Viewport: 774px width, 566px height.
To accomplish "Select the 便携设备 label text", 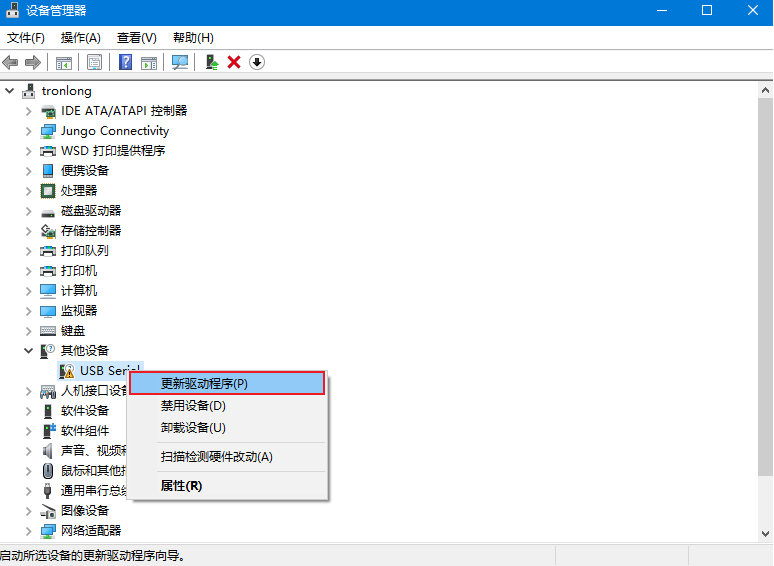I will click(x=84, y=171).
